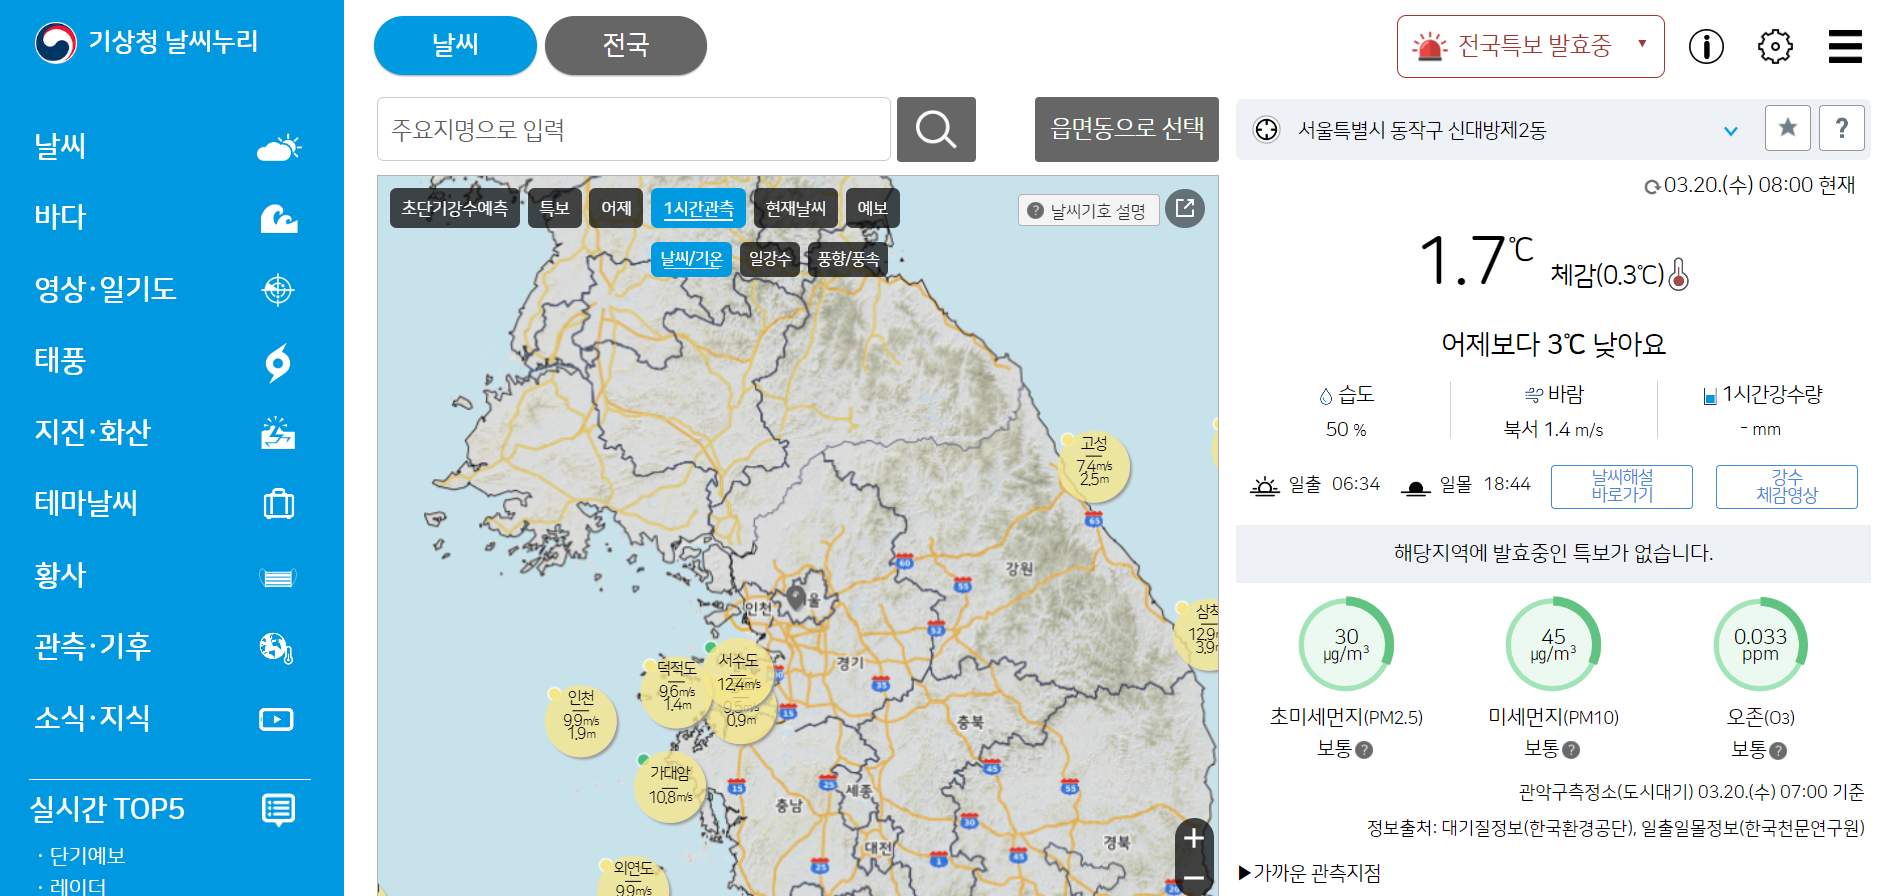
Task: Click the 고성 wave marker on map
Action: [x=1094, y=467]
